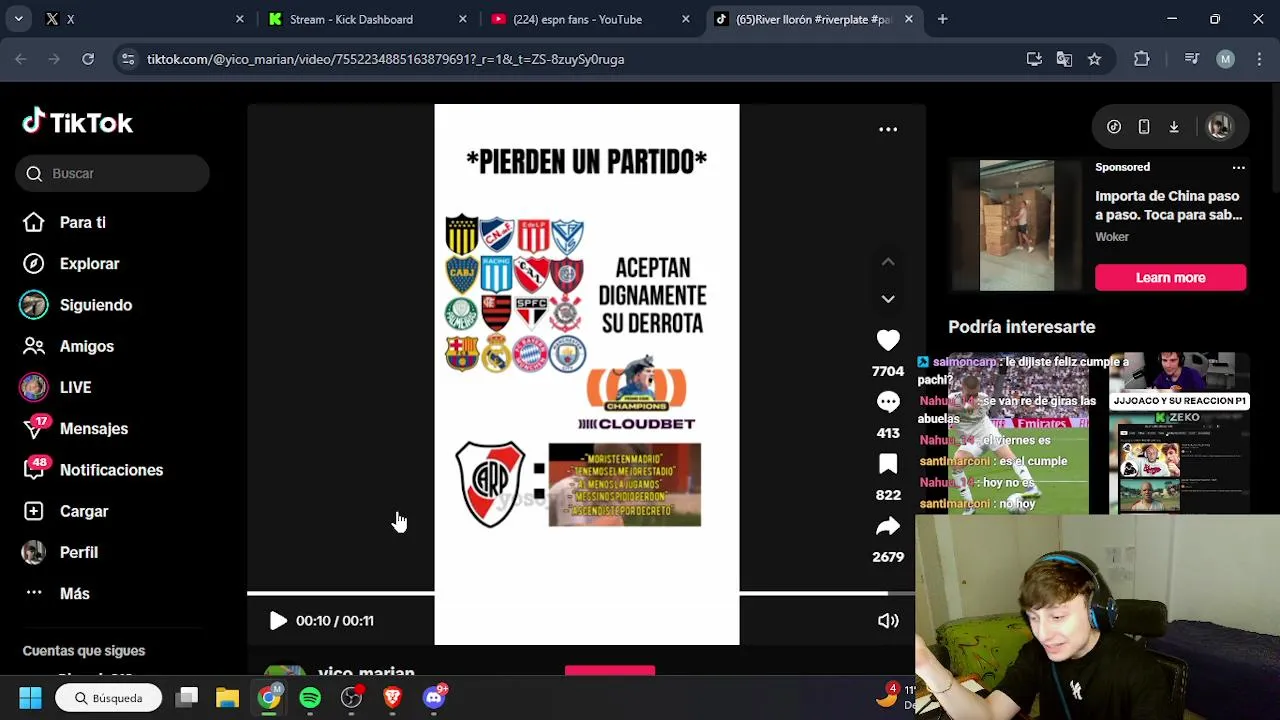Go back in browser history
The height and width of the screenshot is (720, 1280).
(x=21, y=59)
